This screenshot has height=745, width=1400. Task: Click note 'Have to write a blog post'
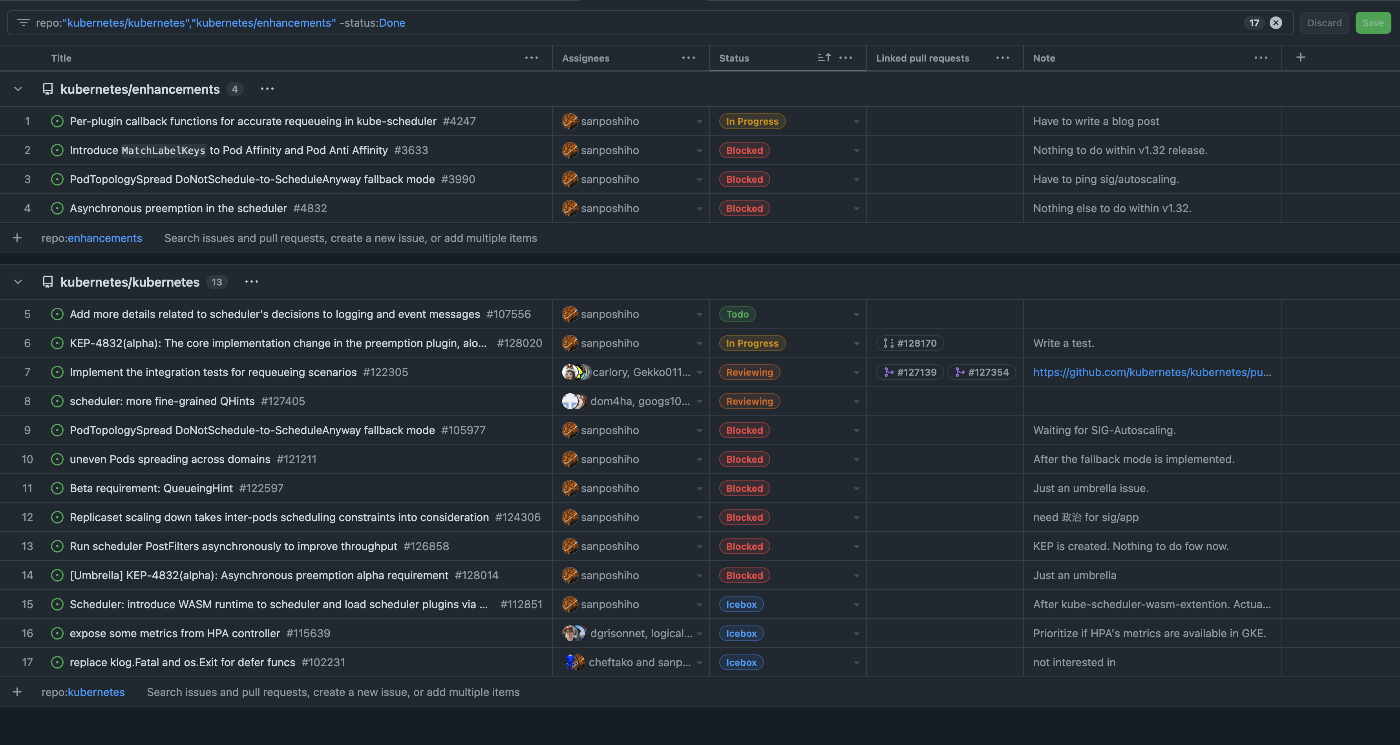(x=1096, y=121)
